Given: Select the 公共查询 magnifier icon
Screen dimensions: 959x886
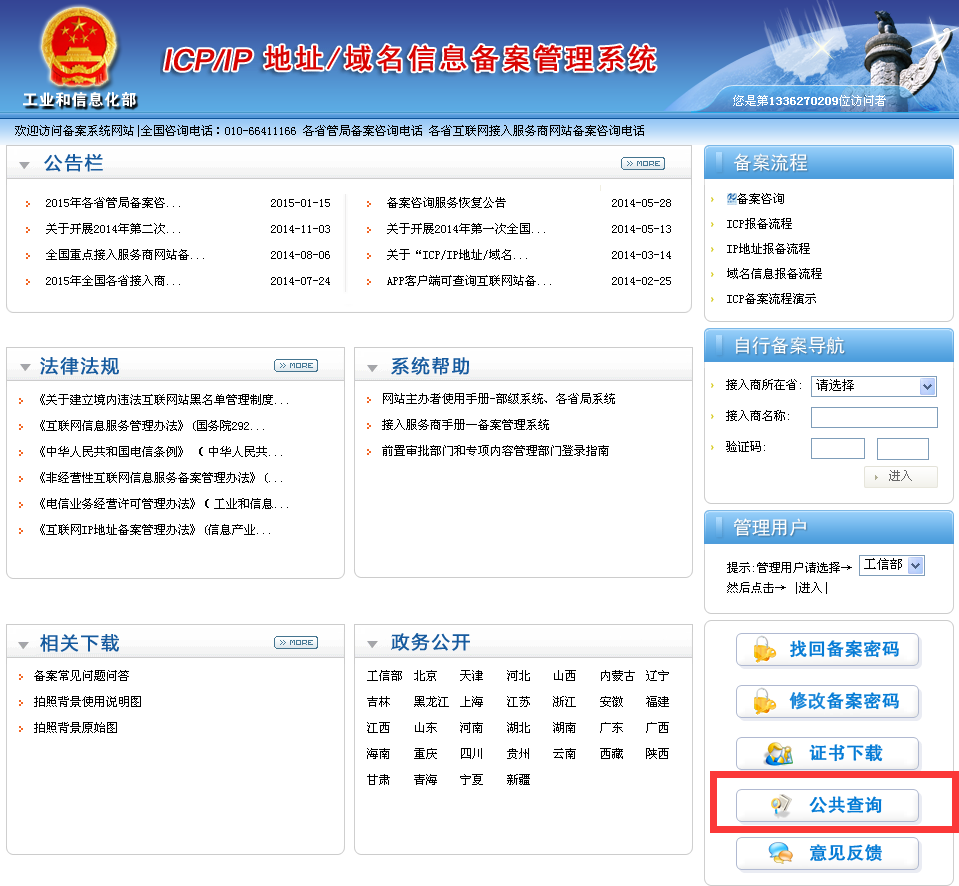Looking at the screenshot, I should tap(779, 804).
